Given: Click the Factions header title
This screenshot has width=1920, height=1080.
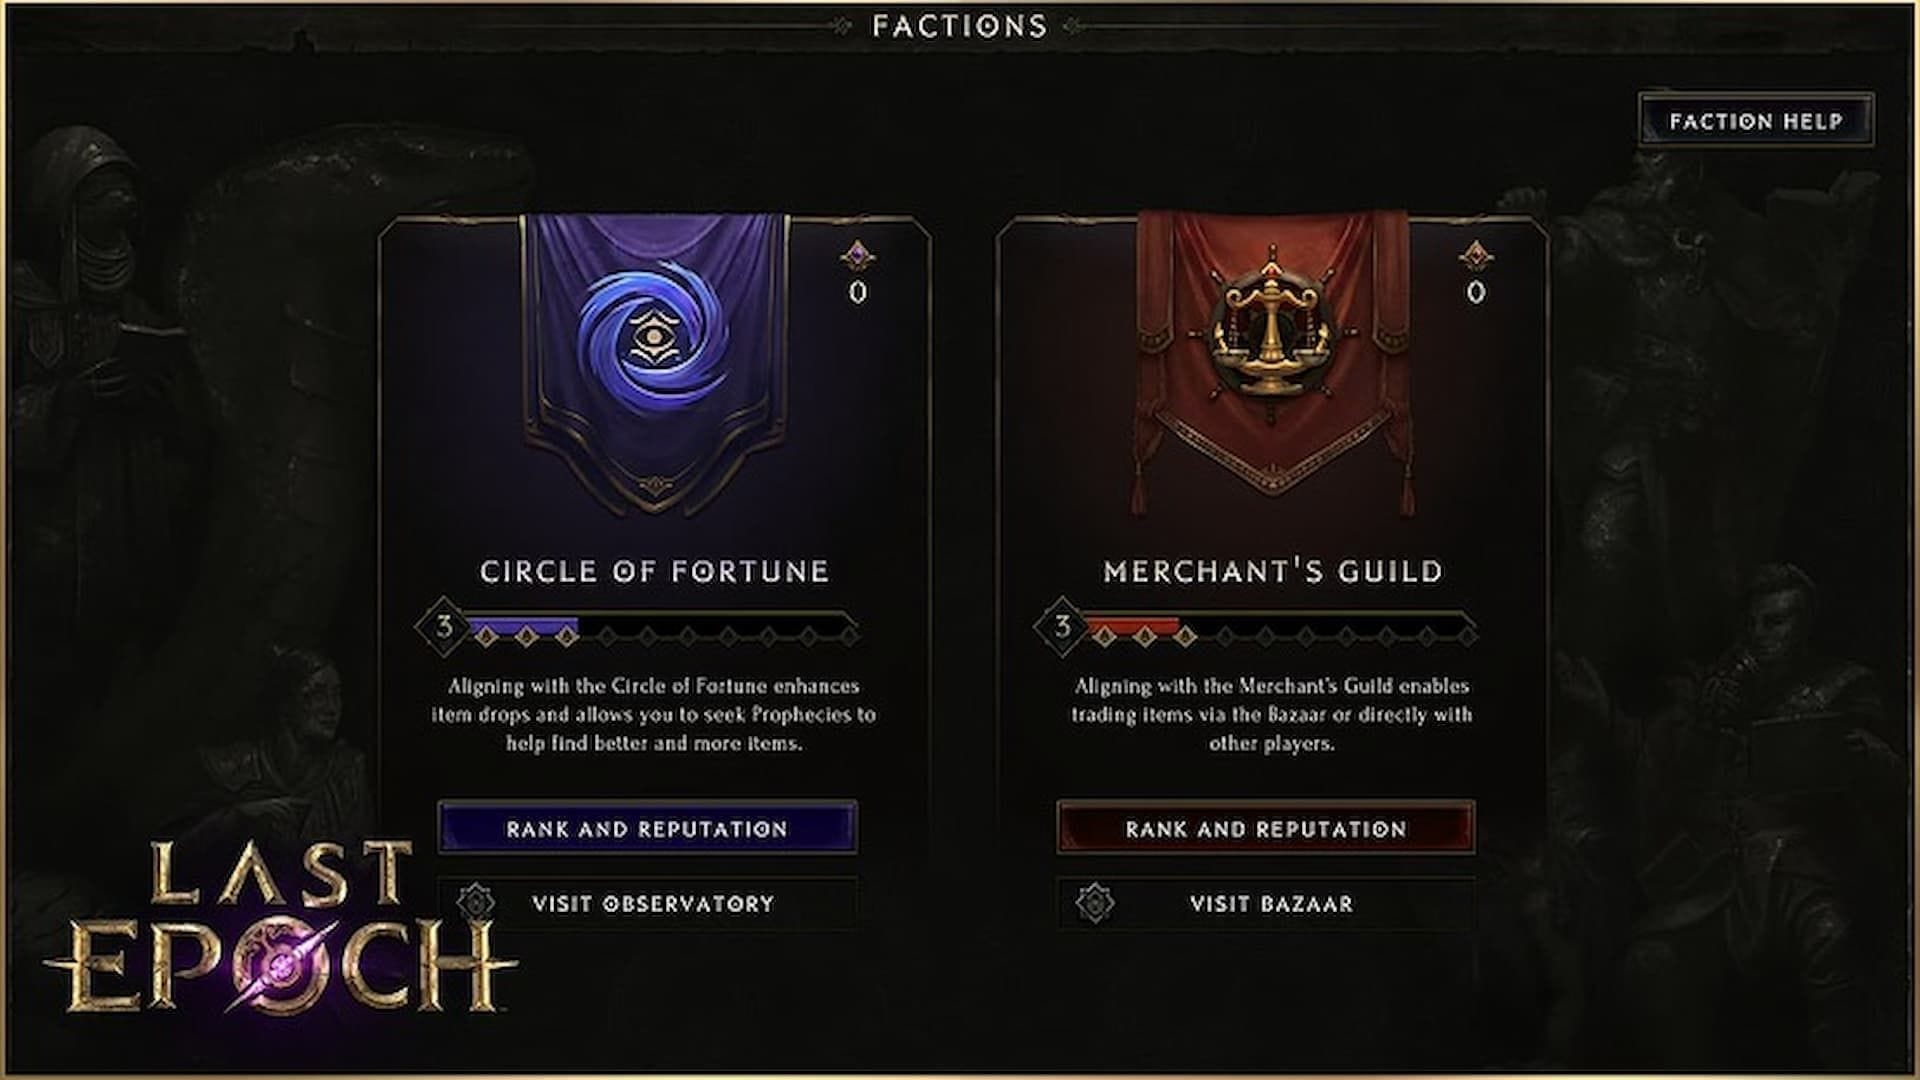Looking at the screenshot, I should click(959, 26).
